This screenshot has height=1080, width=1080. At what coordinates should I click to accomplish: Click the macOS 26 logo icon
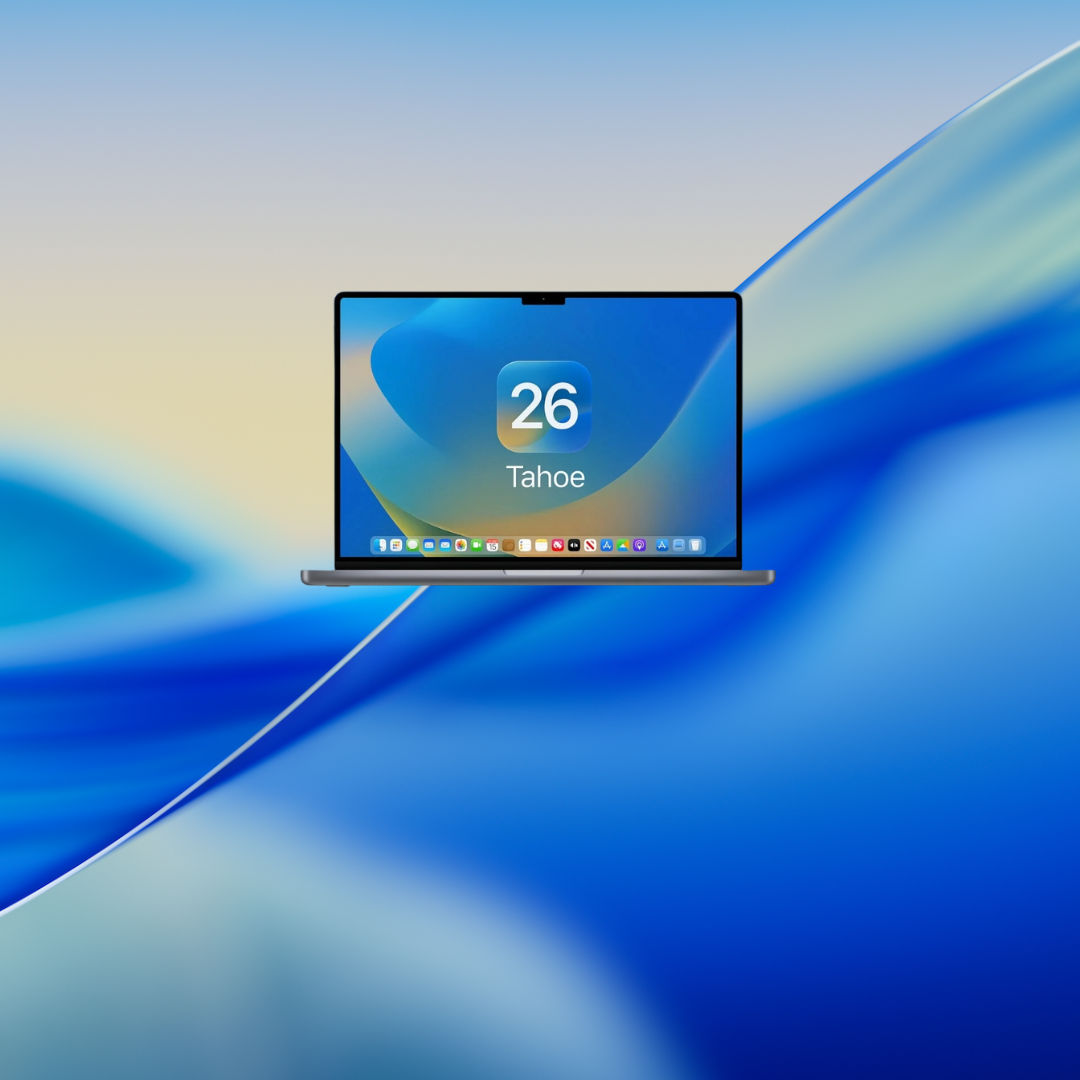point(544,406)
